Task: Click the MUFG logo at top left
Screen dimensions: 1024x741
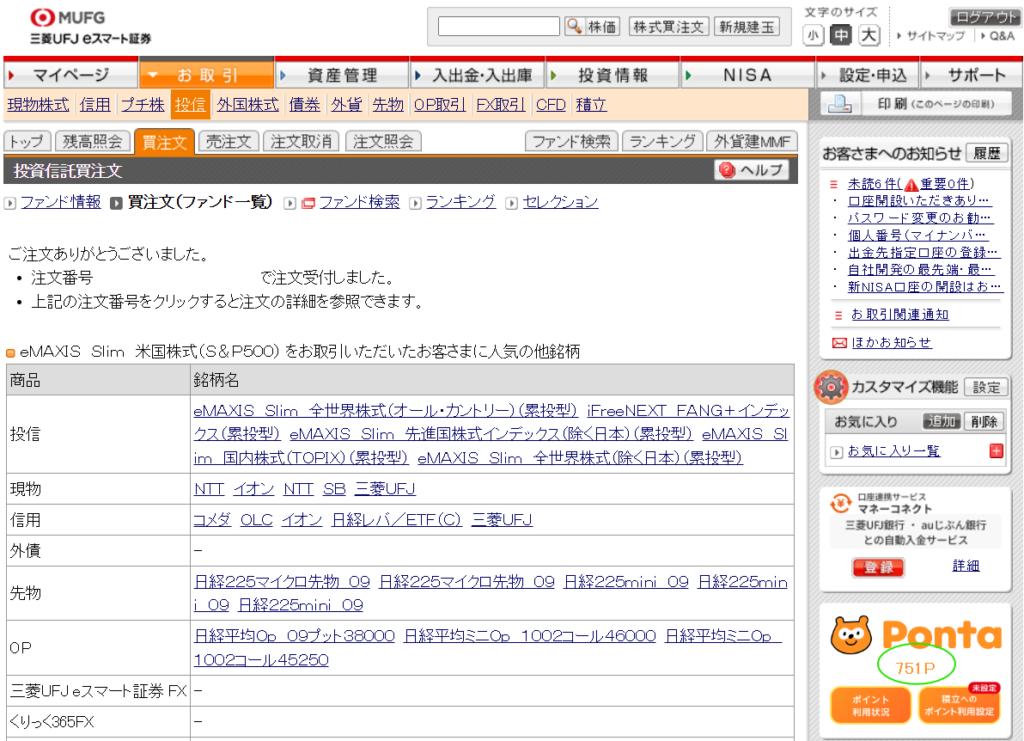Action: tap(68, 18)
